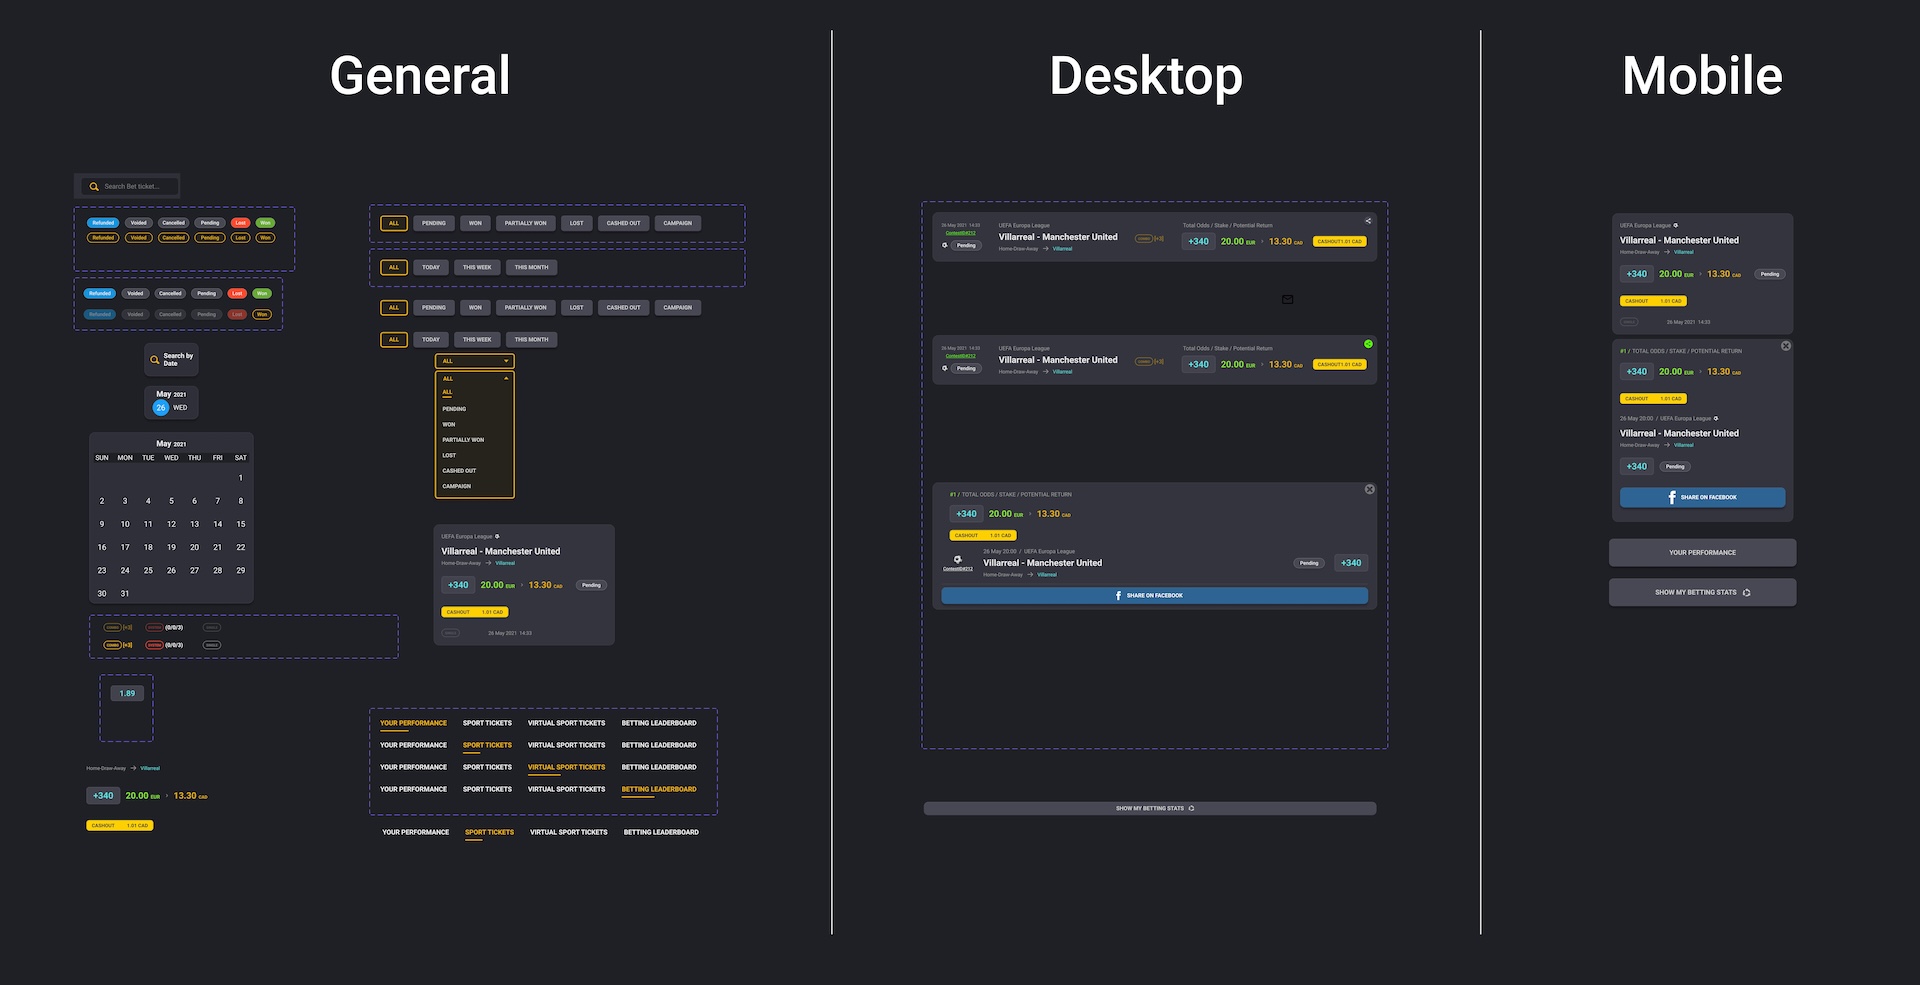Select PARTIALLY WON in the open dropdown list
The image size is (1920, 985).
coord(463,440)
